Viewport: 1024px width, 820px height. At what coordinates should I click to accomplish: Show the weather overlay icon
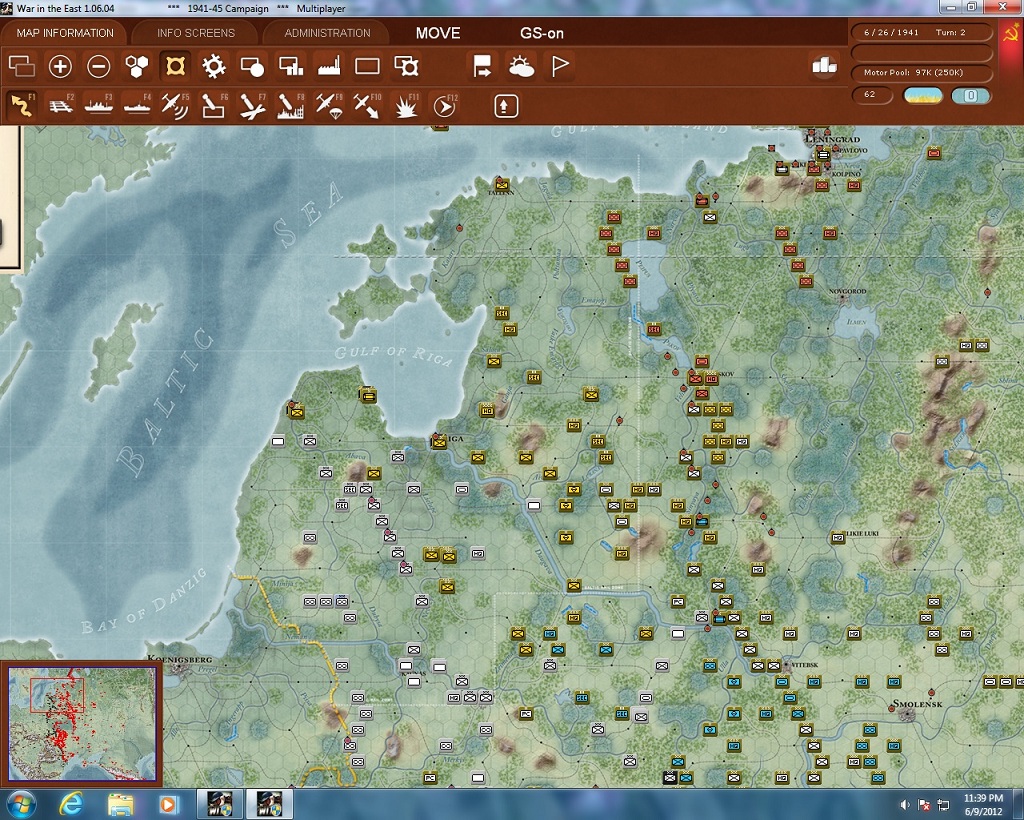point(521,66)
